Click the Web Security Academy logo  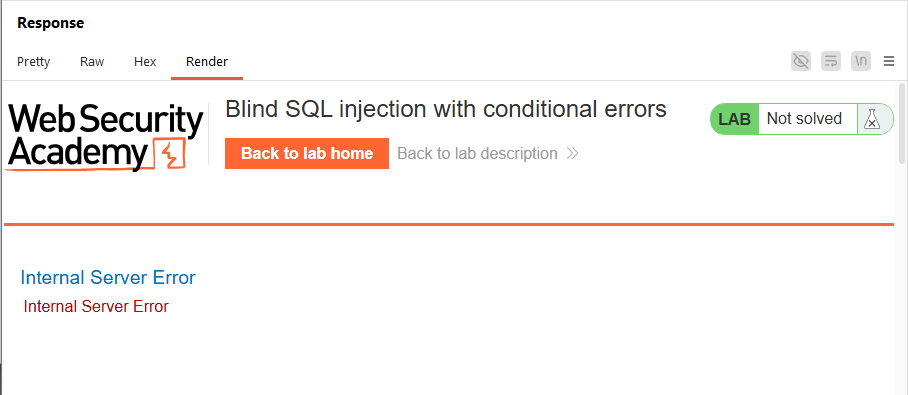106,138
